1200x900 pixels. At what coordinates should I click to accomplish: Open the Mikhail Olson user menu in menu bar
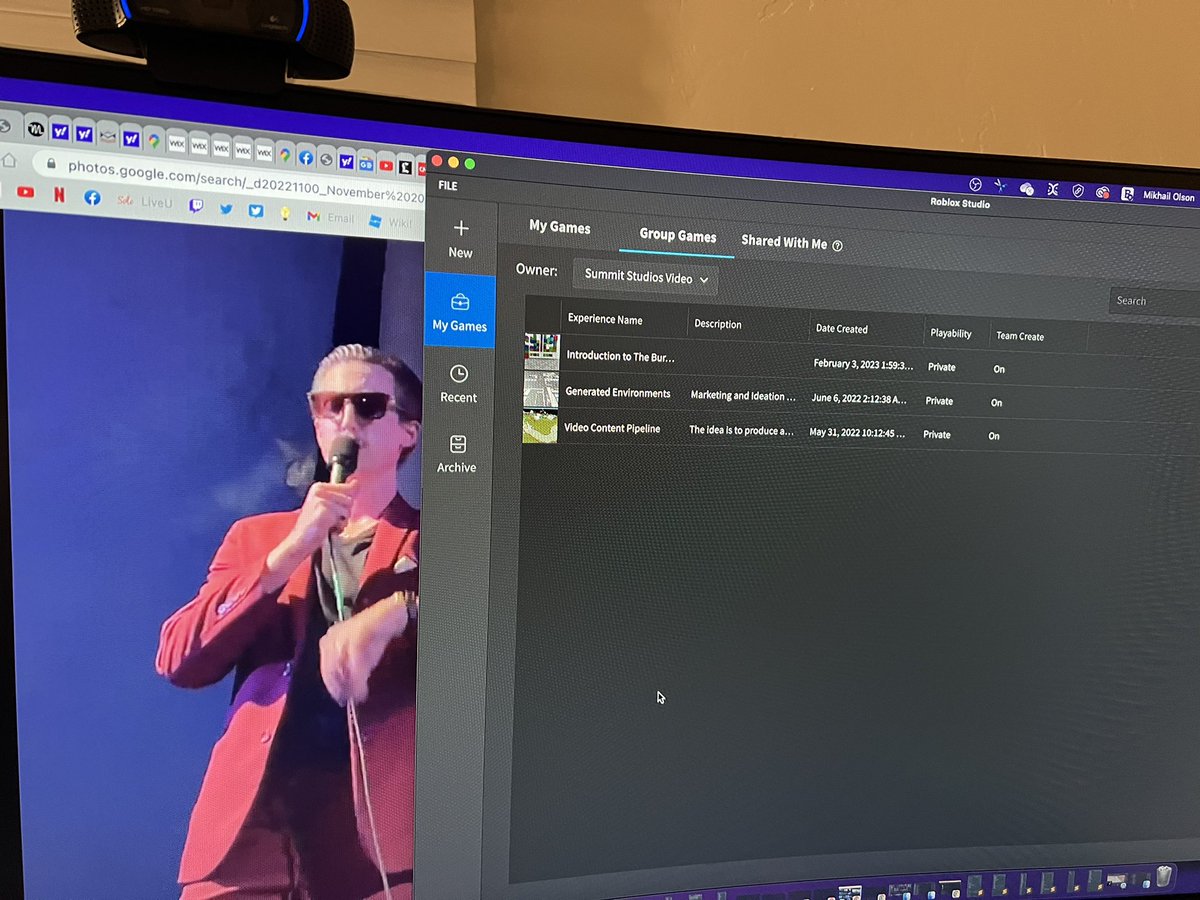pyautogui.click(x=1168, y=197)
